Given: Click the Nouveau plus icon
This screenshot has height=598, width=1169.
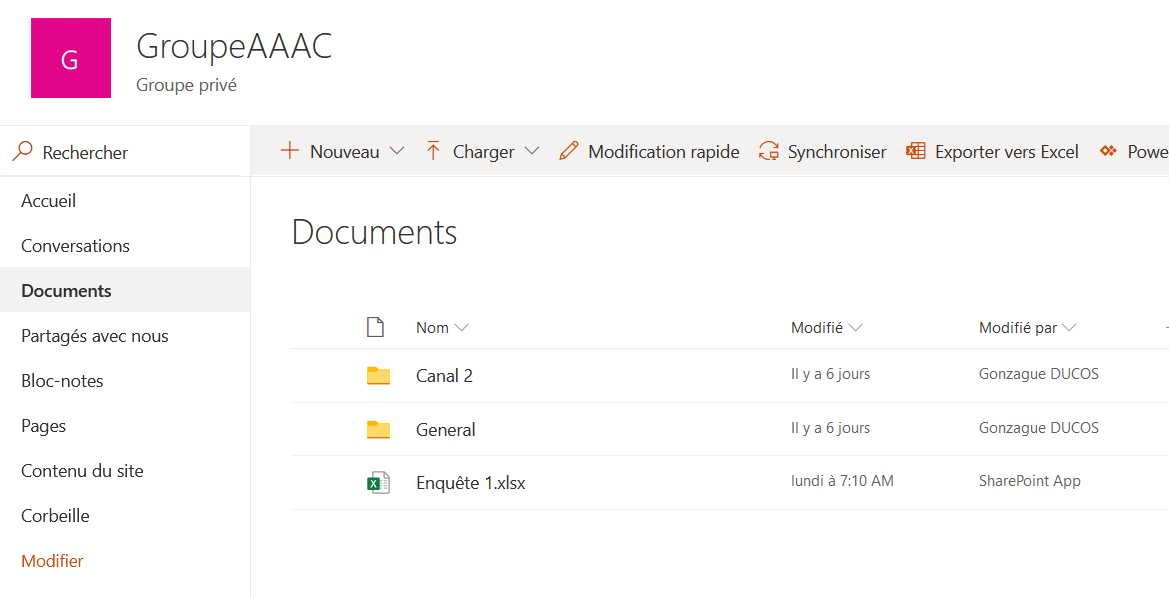Looking at the screenshot, I should tap(290, 151).
